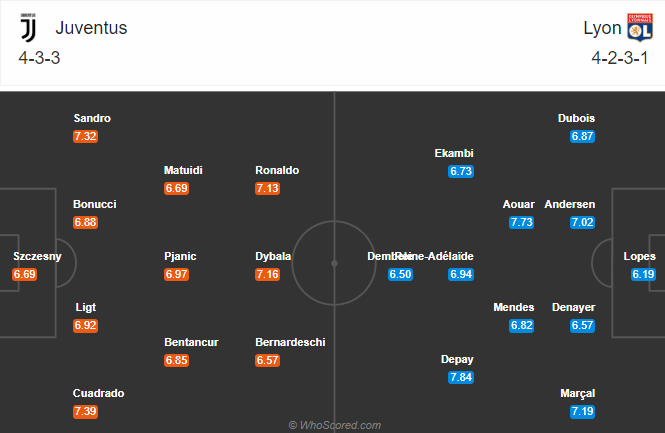Select Ronaldo's 7.13 rating badge

point(267,188)
